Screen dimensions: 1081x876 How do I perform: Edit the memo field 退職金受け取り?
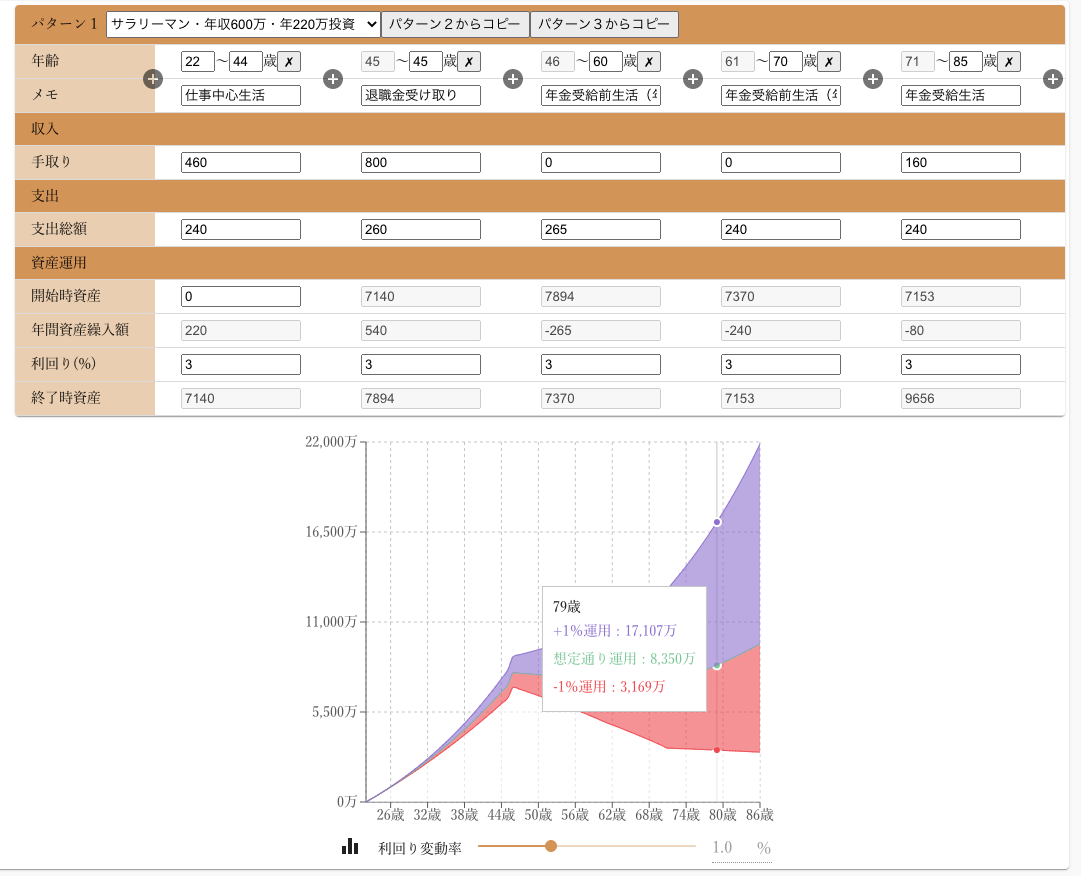click(421, 96)
